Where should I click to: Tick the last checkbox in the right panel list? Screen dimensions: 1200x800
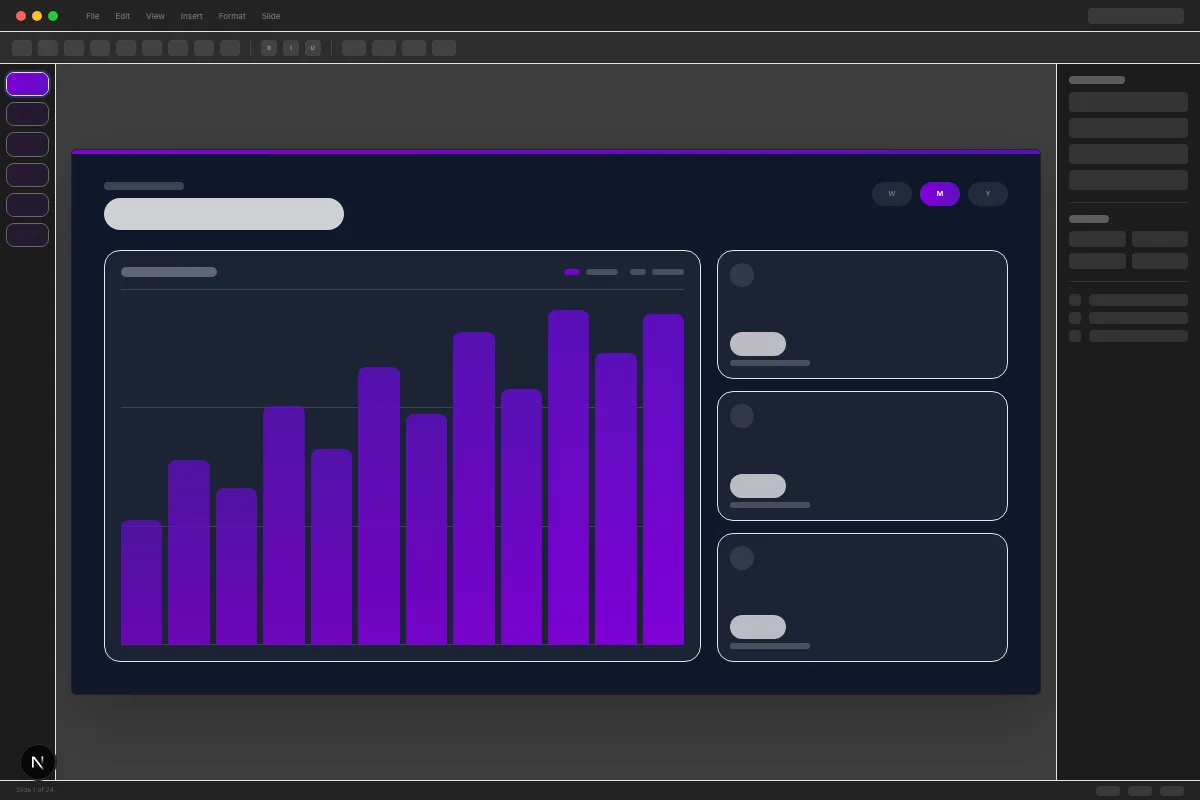click(x=1075, y=336)
